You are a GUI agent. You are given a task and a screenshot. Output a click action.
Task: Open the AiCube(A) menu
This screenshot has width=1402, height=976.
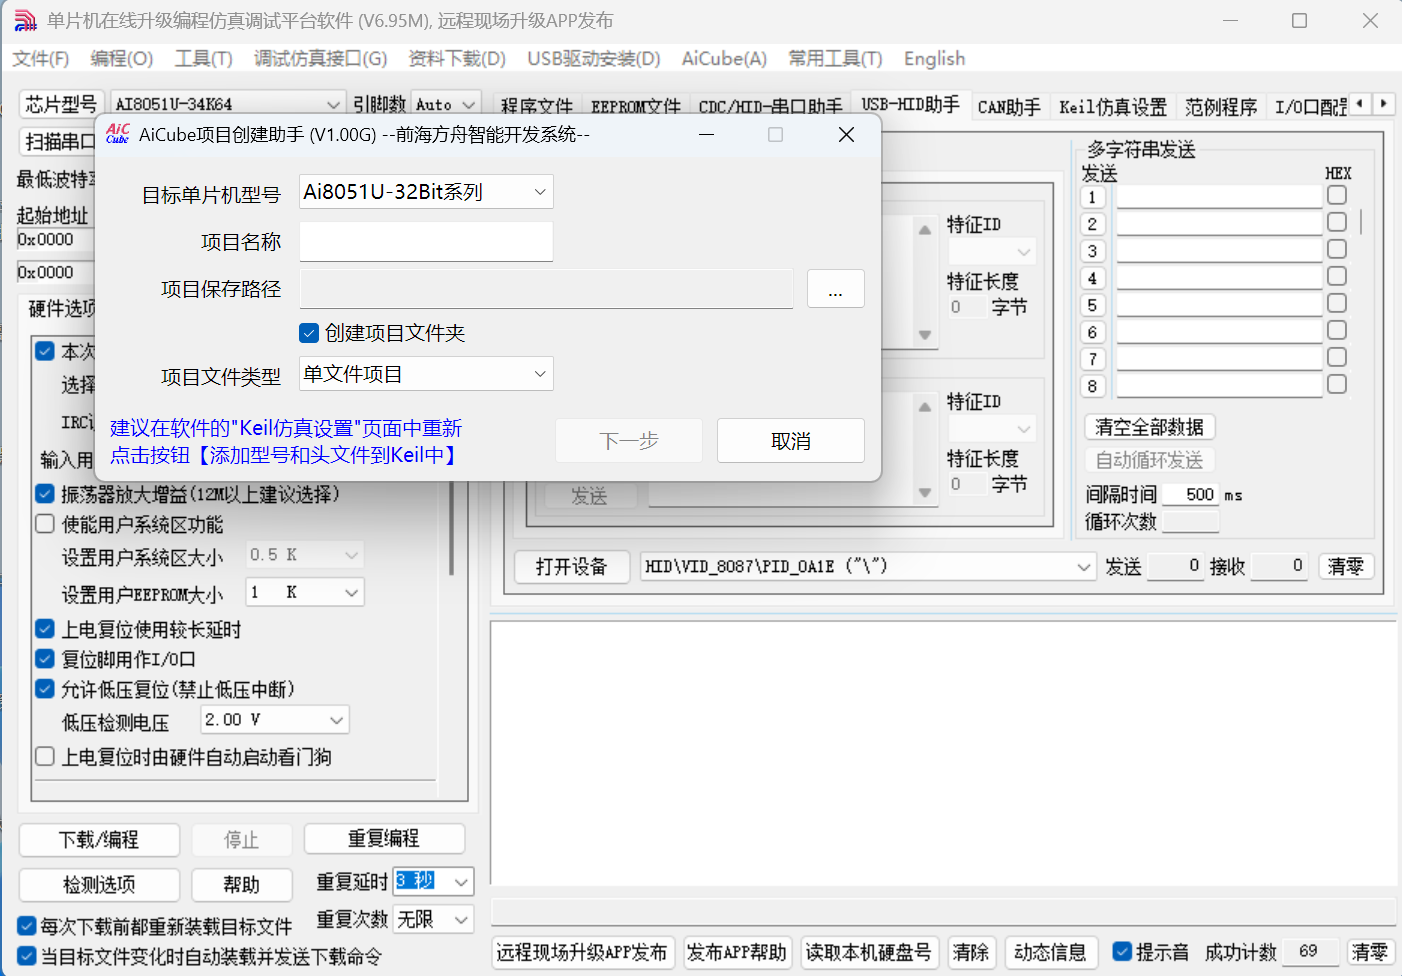[x=725, y=59]
